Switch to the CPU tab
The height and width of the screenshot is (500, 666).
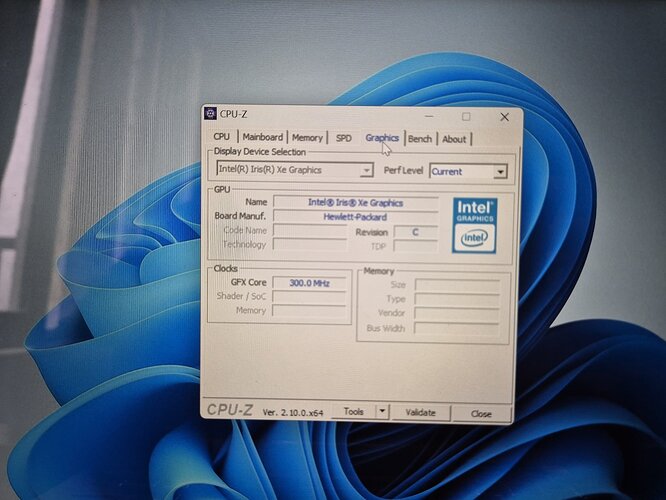[221, 137]
